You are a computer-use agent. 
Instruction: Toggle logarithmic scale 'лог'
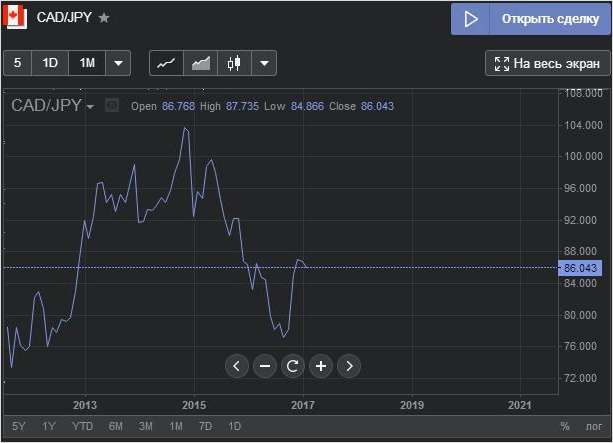[x=594, y=426]
